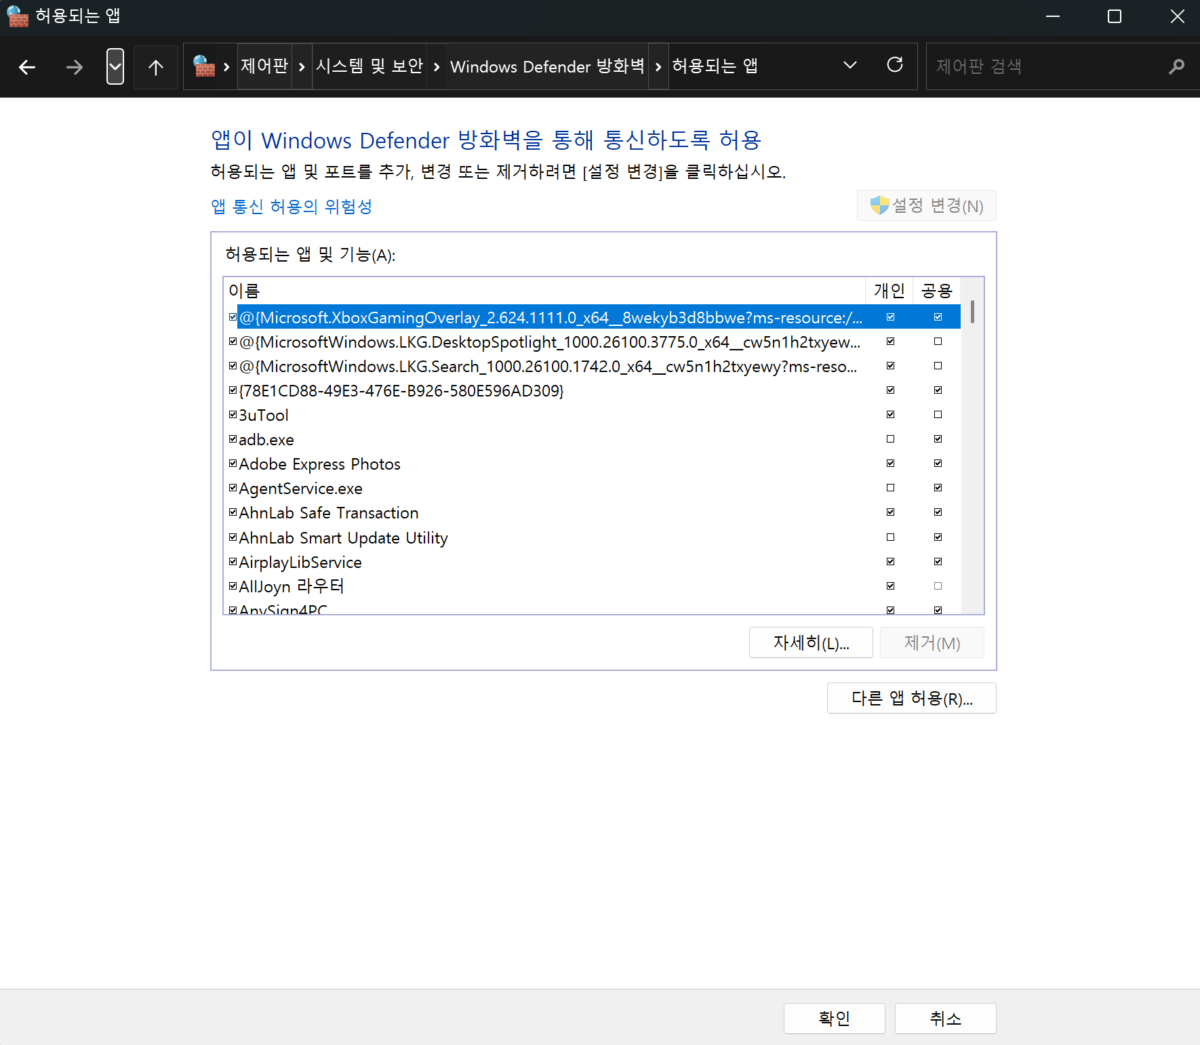Click the refresh icon in the address bar
The image size is (1200, 1045).
(895, 65)
